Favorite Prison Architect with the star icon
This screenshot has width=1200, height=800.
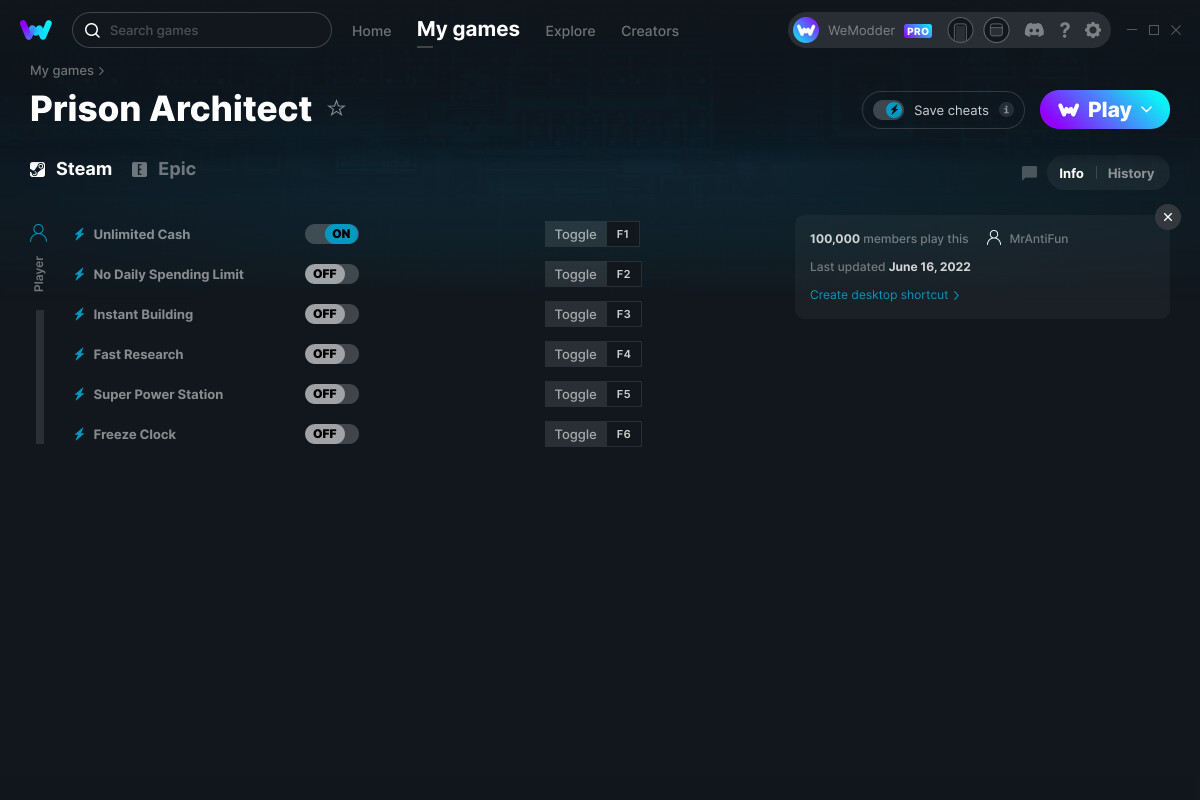tap(336, 108)
